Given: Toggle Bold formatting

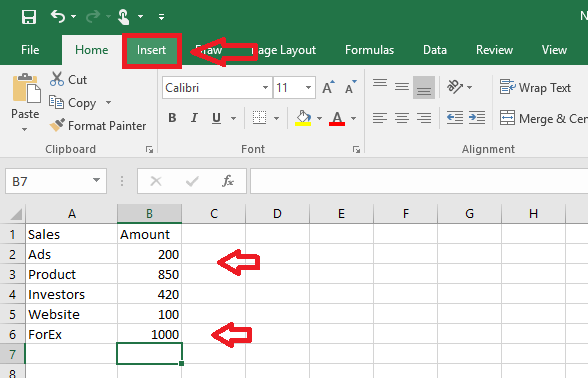Looking at the screenshot, I should tap(172, 118).
